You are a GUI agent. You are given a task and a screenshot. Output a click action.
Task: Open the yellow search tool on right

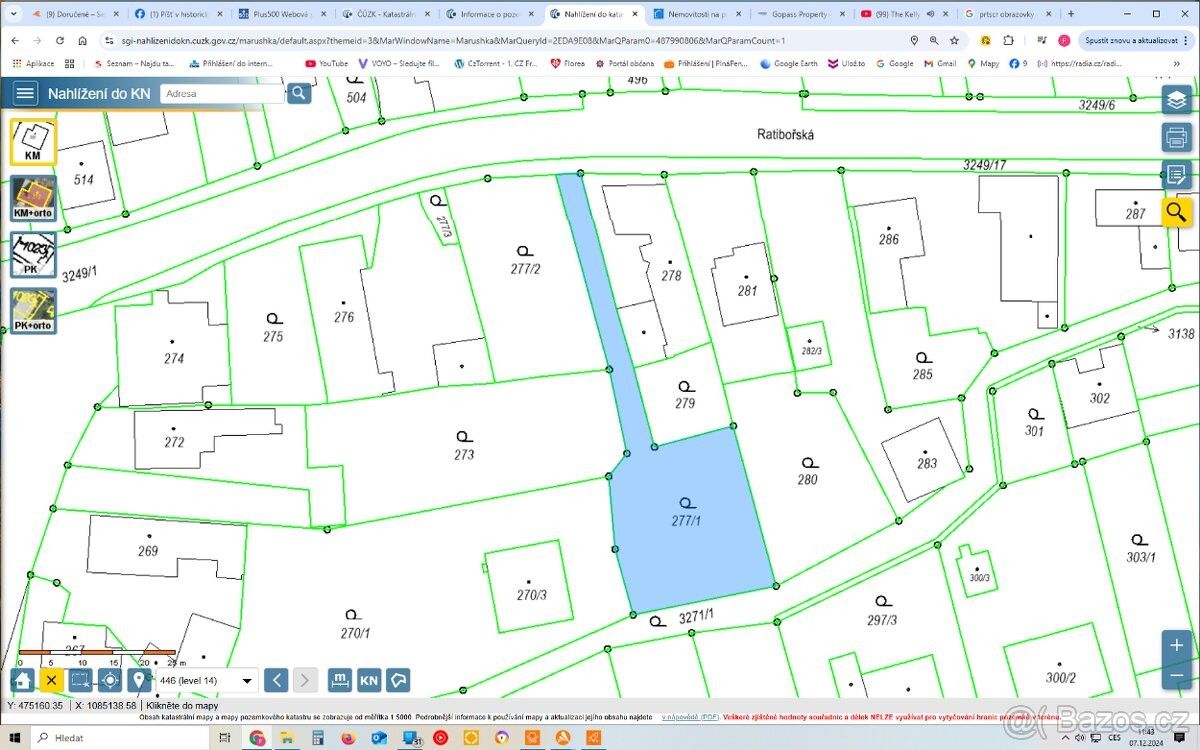tap(1176, 212)
